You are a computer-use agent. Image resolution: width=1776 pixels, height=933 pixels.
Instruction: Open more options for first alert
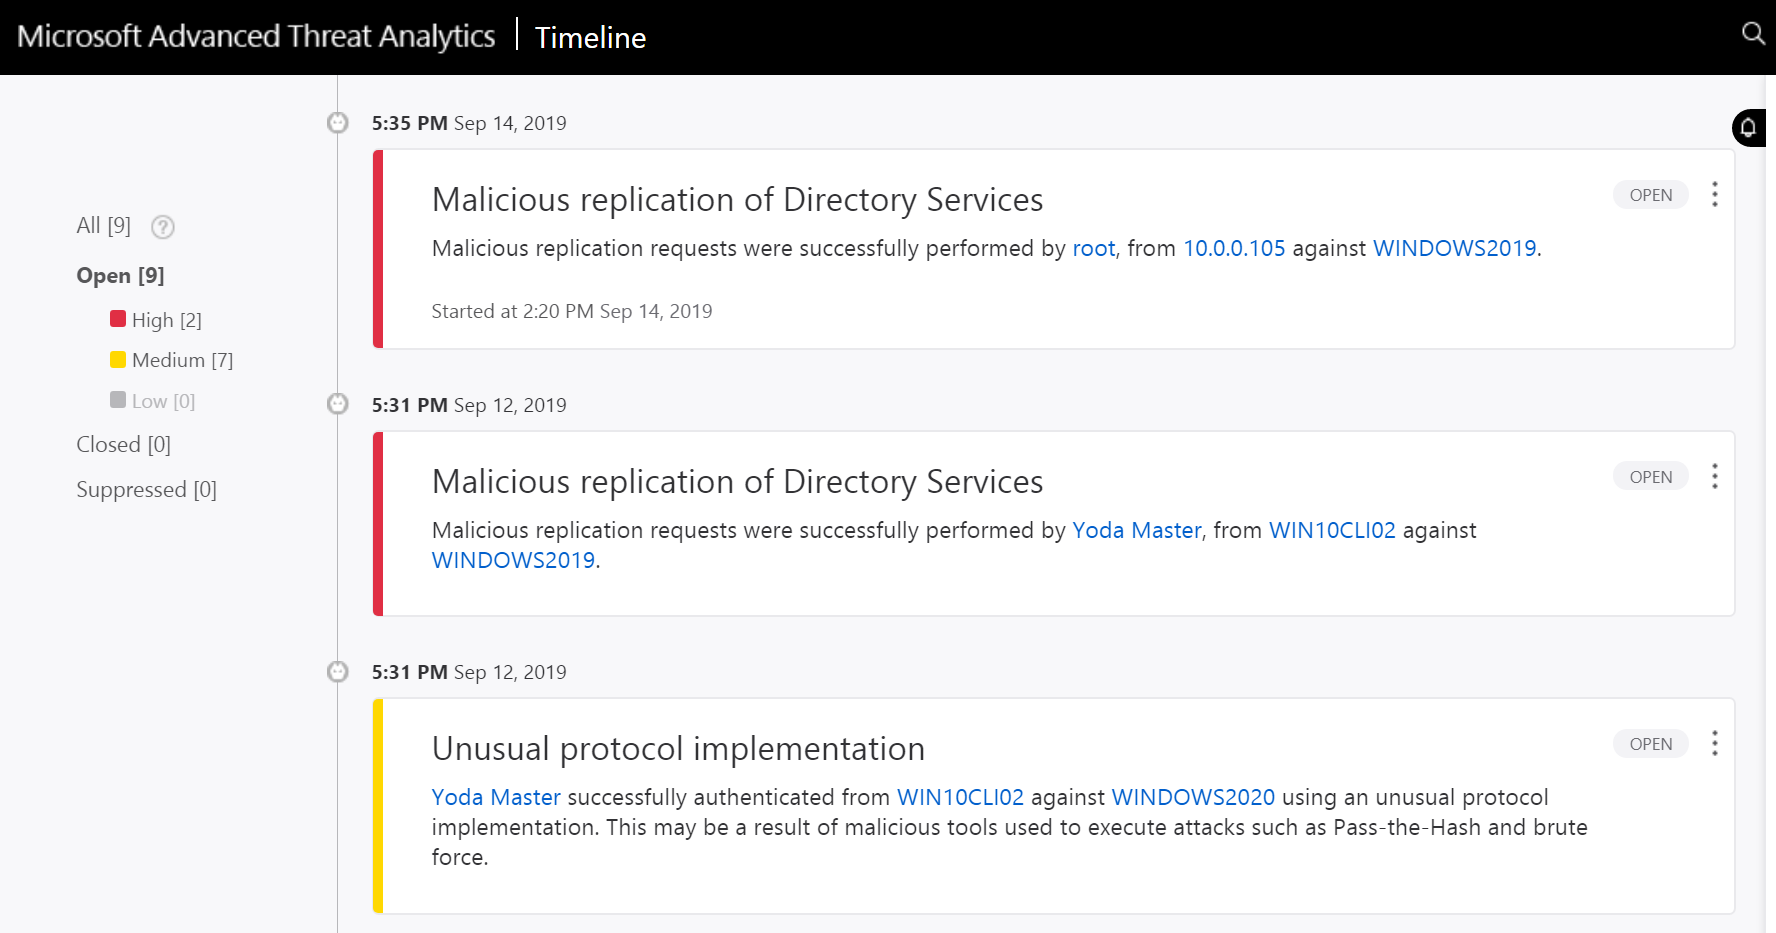pyautogui.click(x=1715, y=194)
